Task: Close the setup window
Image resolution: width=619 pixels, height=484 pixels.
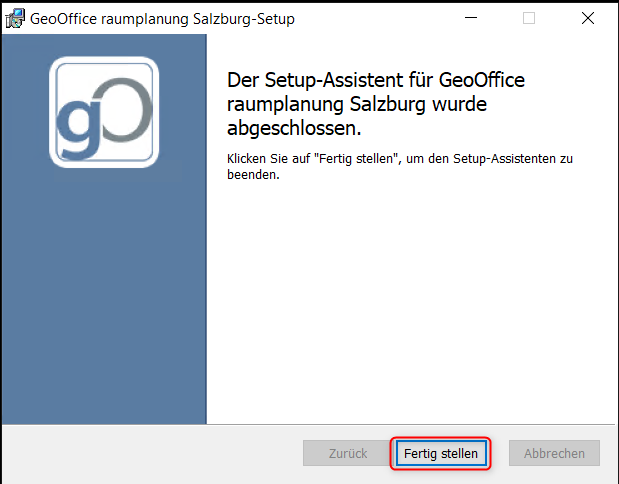Action: (x=588, y=18)
